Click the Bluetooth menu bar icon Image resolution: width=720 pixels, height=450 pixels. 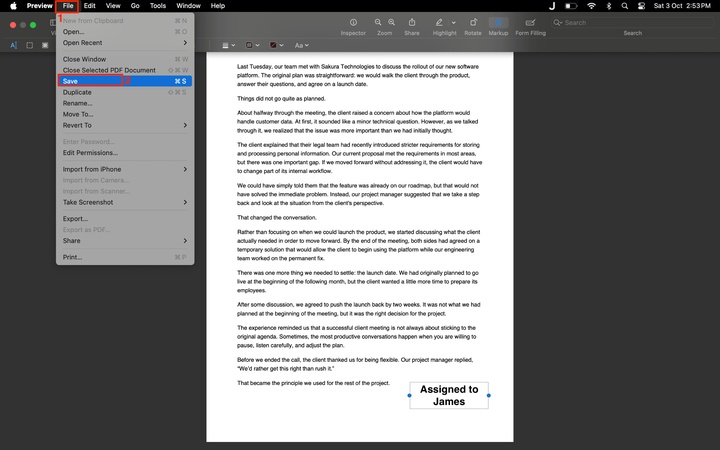pyautogui.click(x=609, y=6)
